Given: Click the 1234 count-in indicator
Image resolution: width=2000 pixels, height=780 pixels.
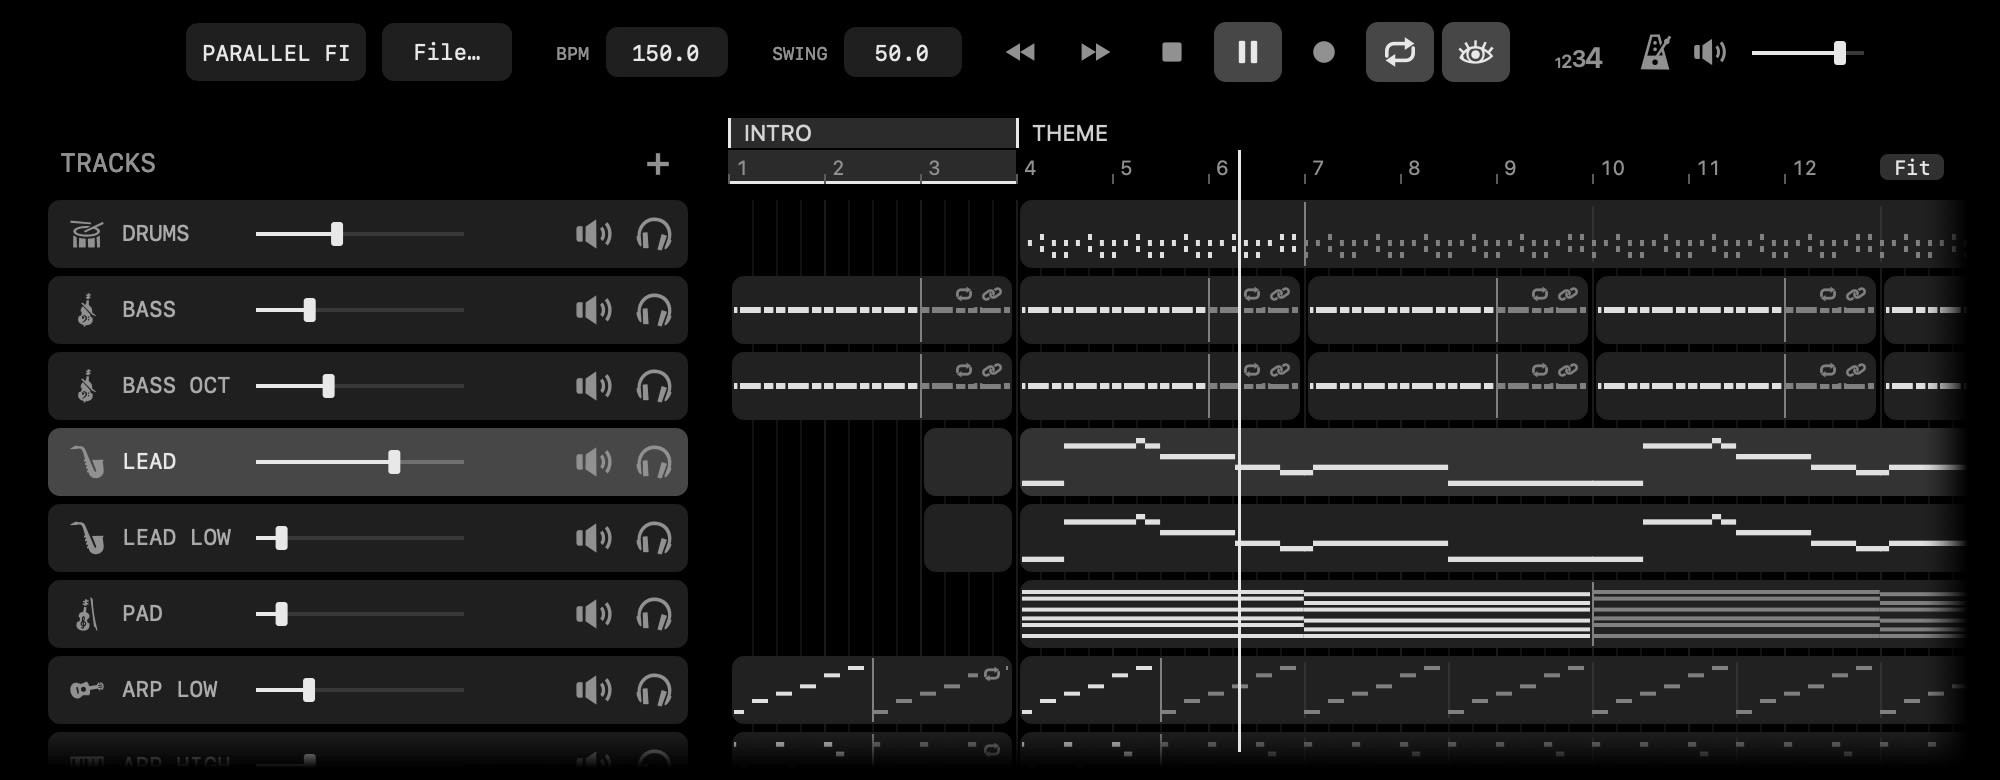Looking at the screenshot, I should (x=1578, y=59).
